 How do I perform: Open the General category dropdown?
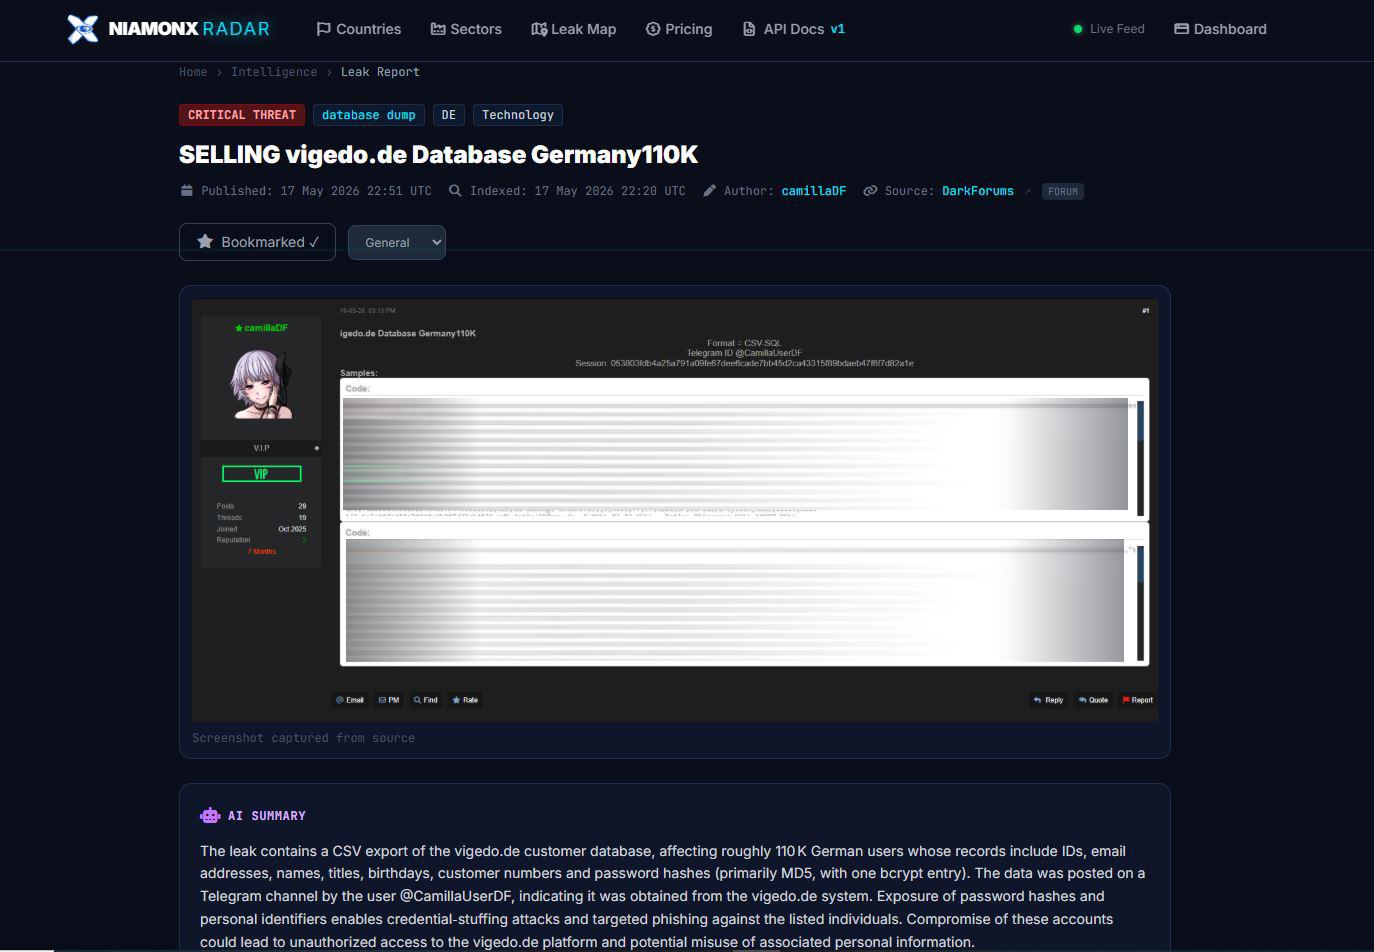click(x=397, y=242)
